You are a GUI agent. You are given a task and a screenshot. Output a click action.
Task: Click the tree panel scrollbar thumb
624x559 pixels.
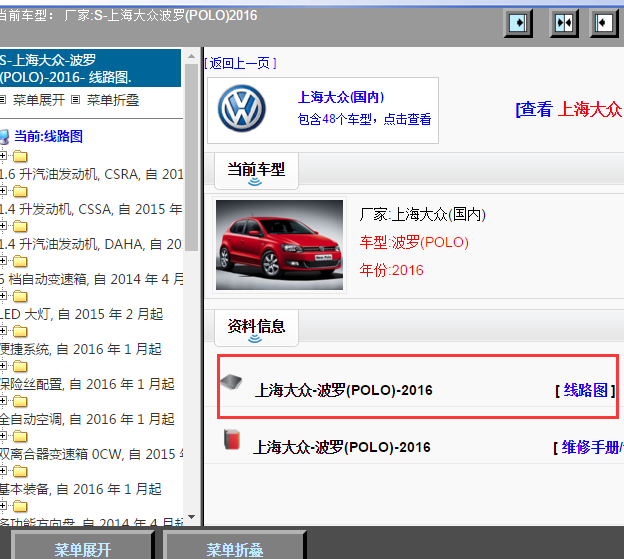[x=191, y=157]
